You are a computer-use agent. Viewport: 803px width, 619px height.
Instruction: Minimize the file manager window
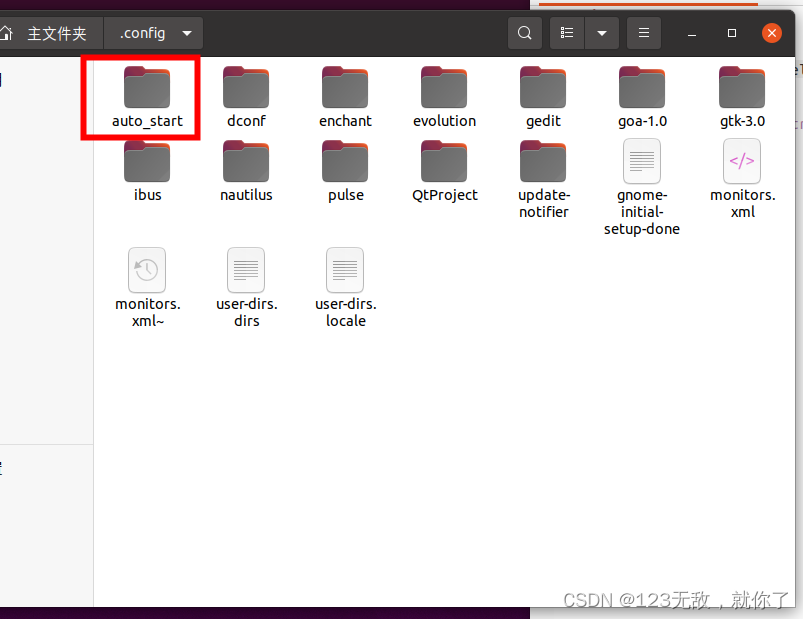click(692, 33)
